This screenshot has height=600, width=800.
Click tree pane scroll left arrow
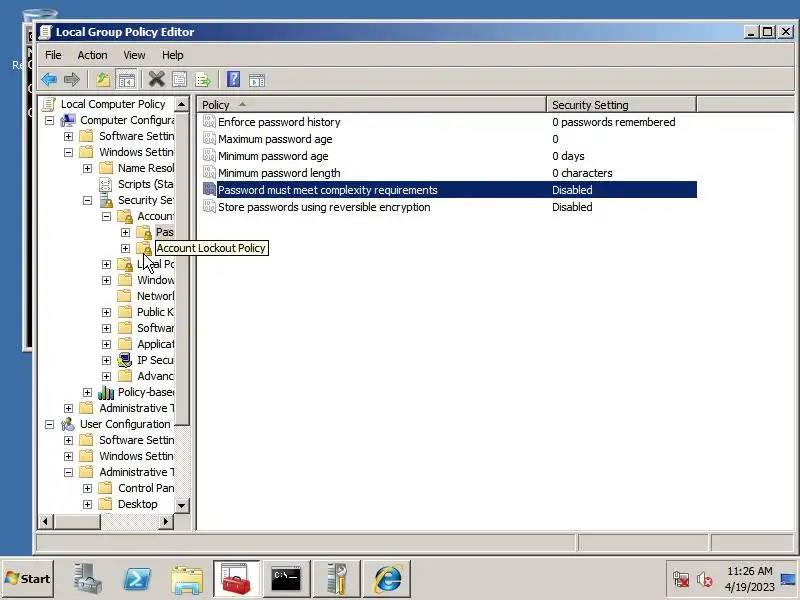(46, 521)
